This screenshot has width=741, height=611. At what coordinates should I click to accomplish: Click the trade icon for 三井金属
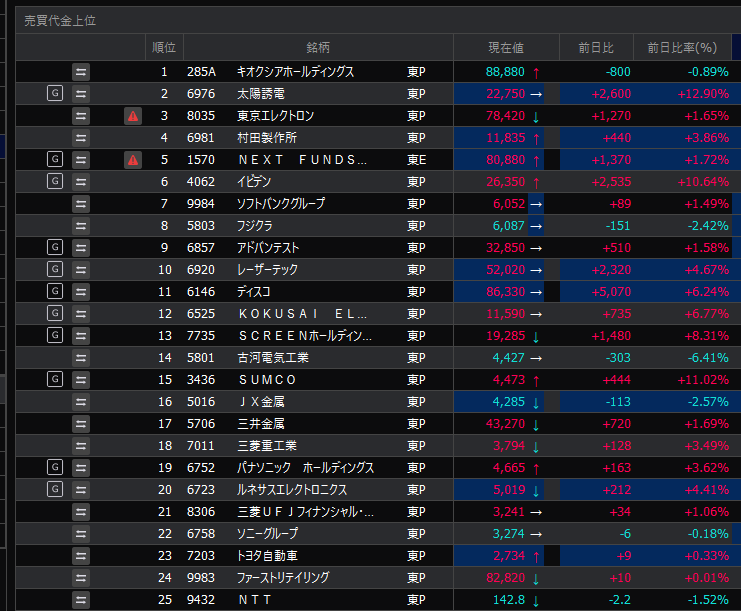point(81,424)
